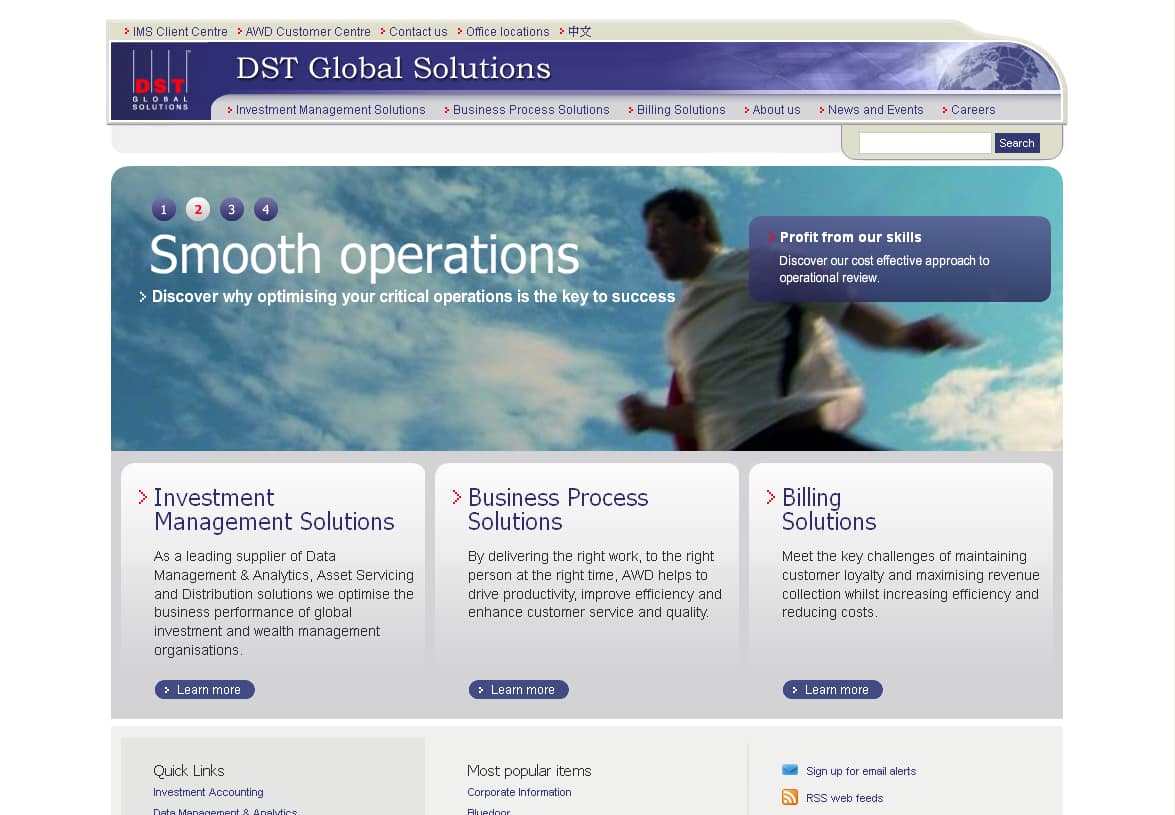Open Investment Management Solutions menu
The image size is (1175, 815).
(x=330, y=110)
